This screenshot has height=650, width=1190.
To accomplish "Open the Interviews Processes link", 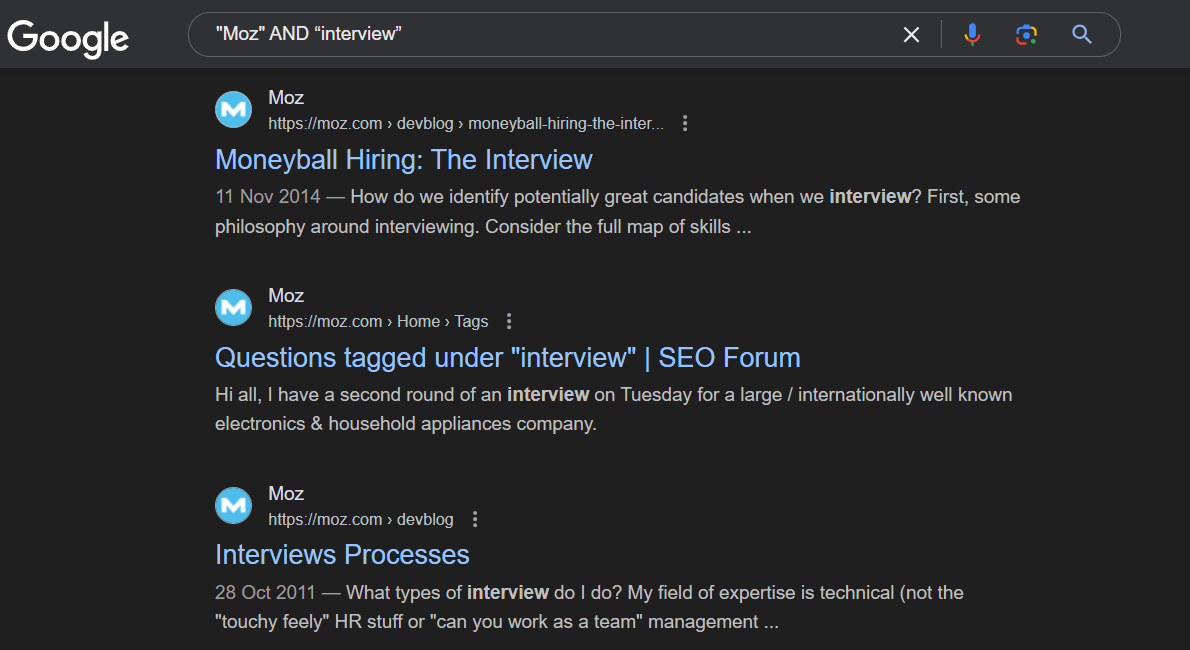I will (342, 554).
